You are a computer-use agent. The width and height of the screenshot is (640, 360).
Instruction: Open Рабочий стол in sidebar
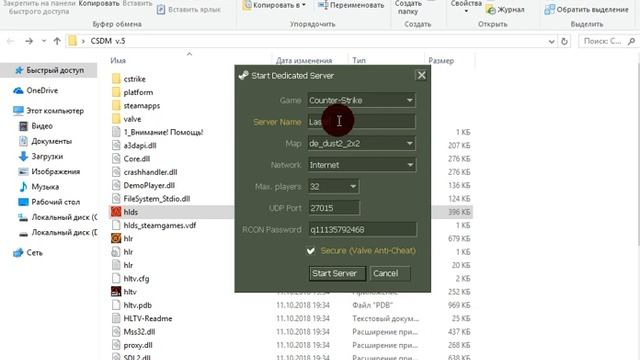pos(49,202)
